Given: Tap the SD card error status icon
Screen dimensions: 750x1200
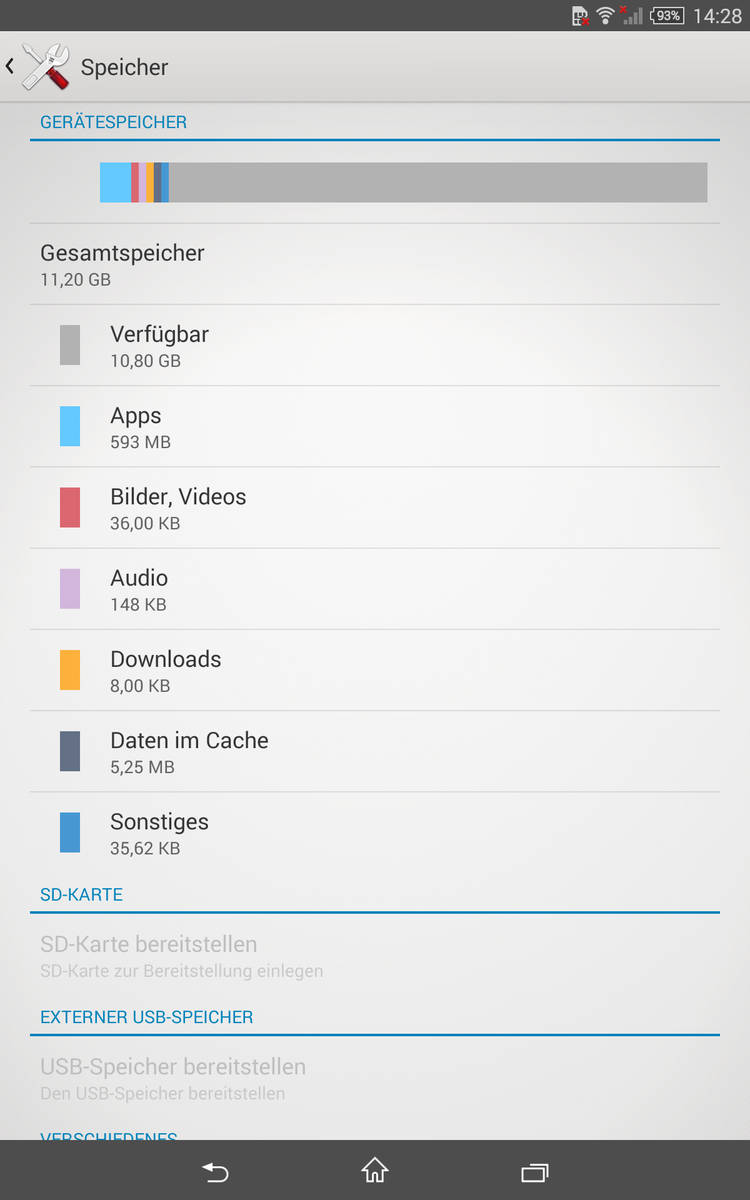Looking at the screenshot, I should [x=580, y=15].
